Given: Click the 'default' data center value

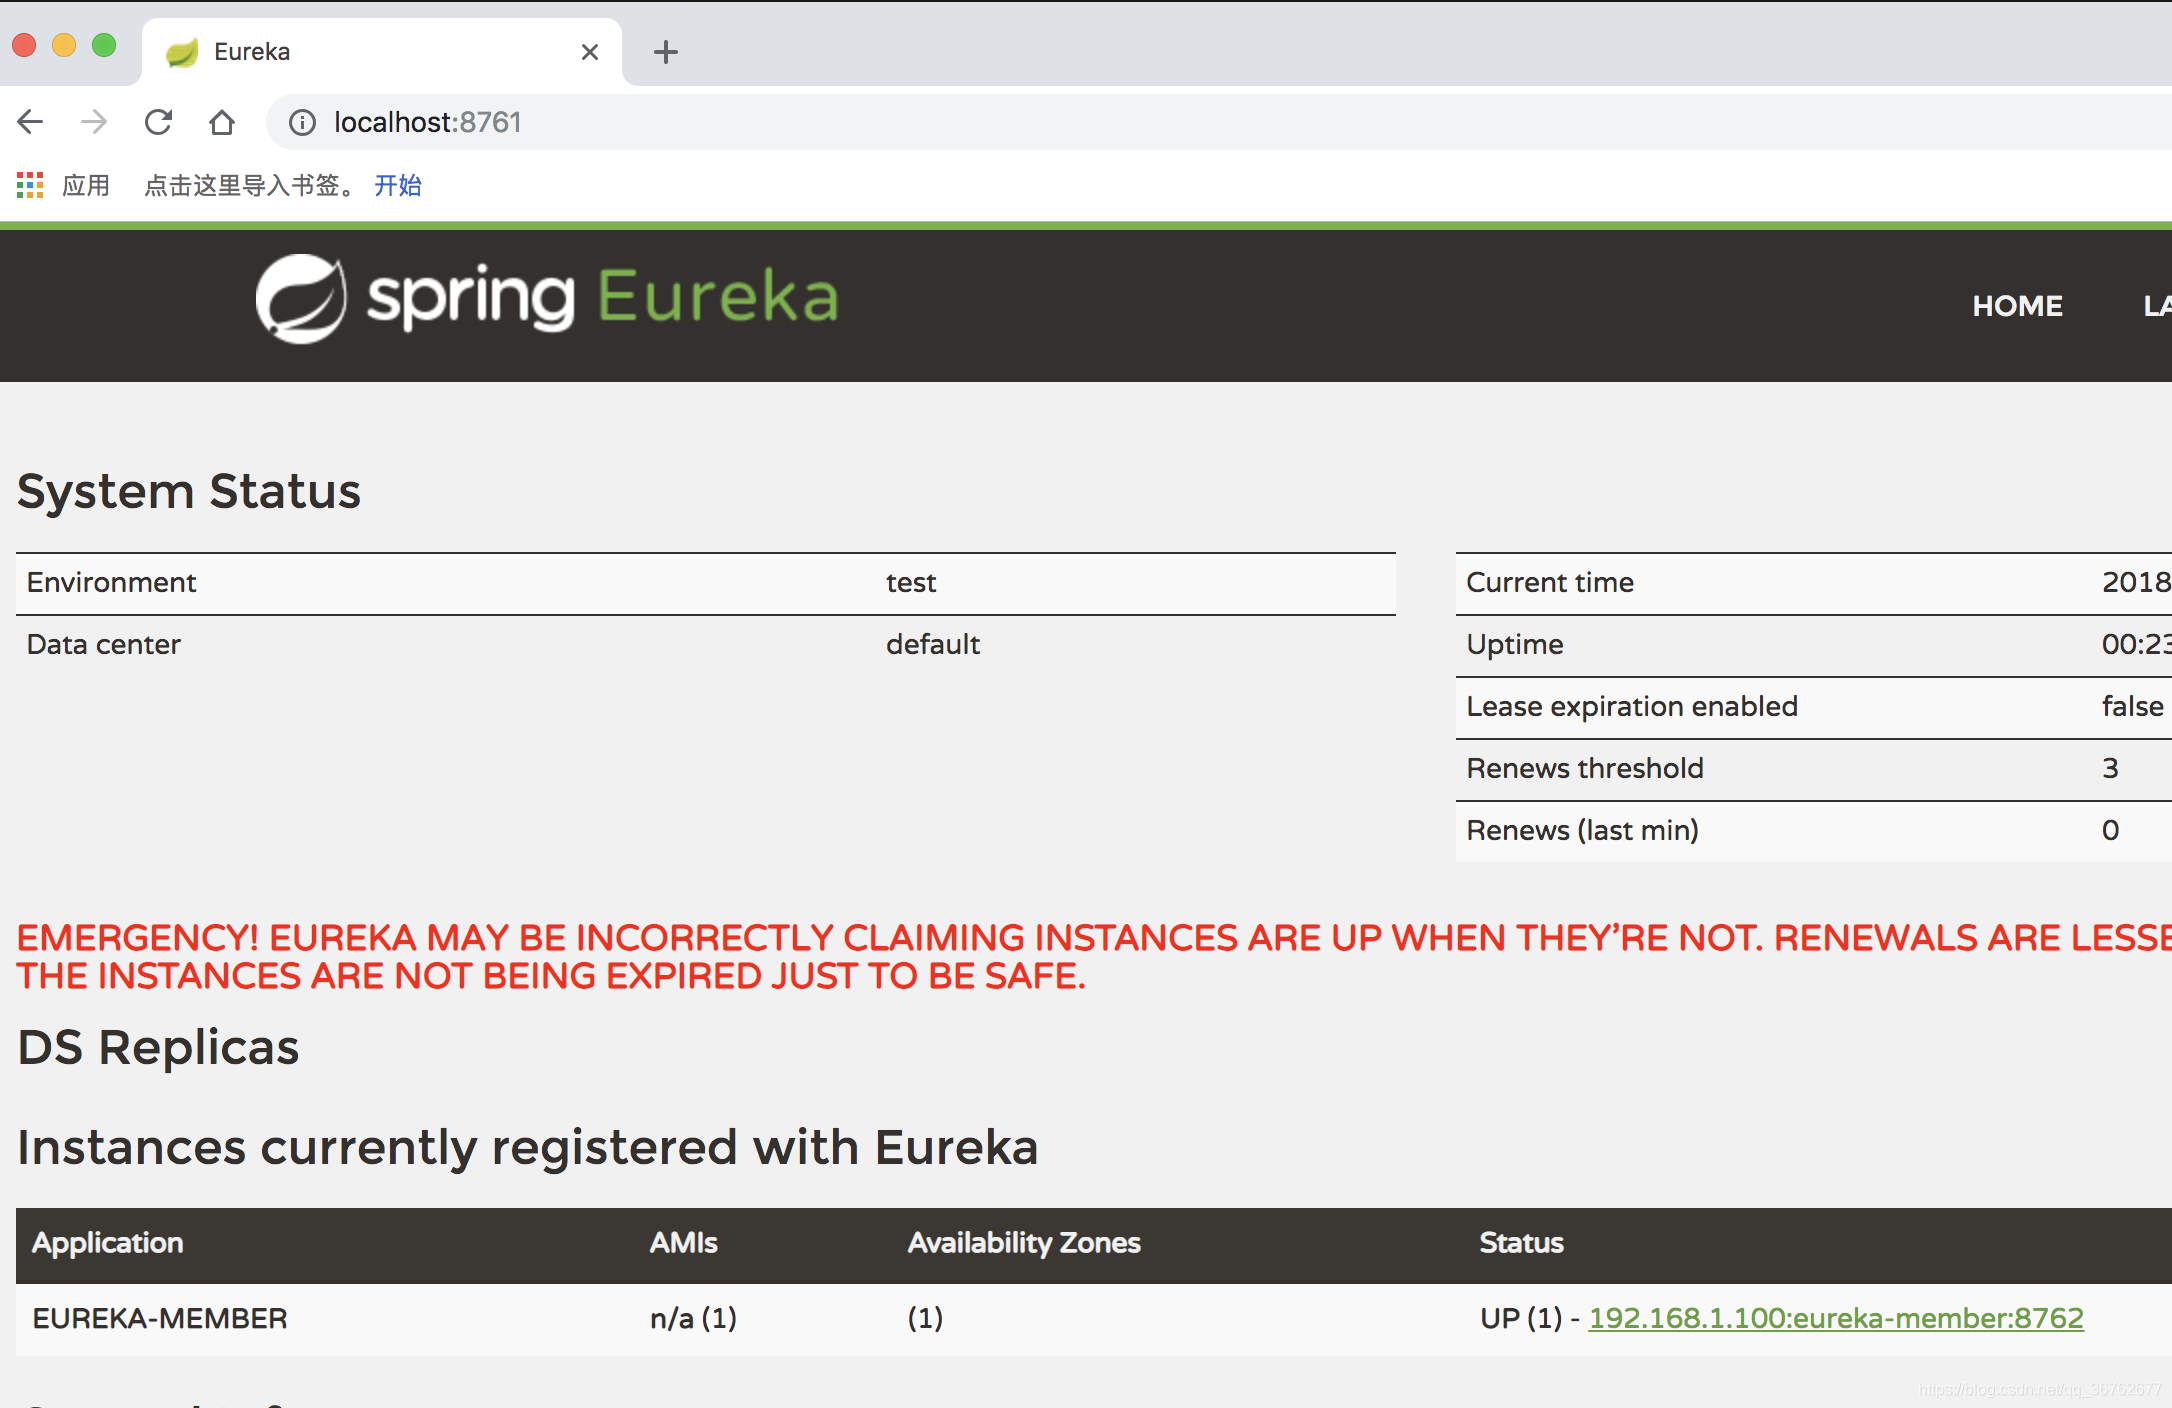Looking at the screenshot, I should [x=933, y=645].
